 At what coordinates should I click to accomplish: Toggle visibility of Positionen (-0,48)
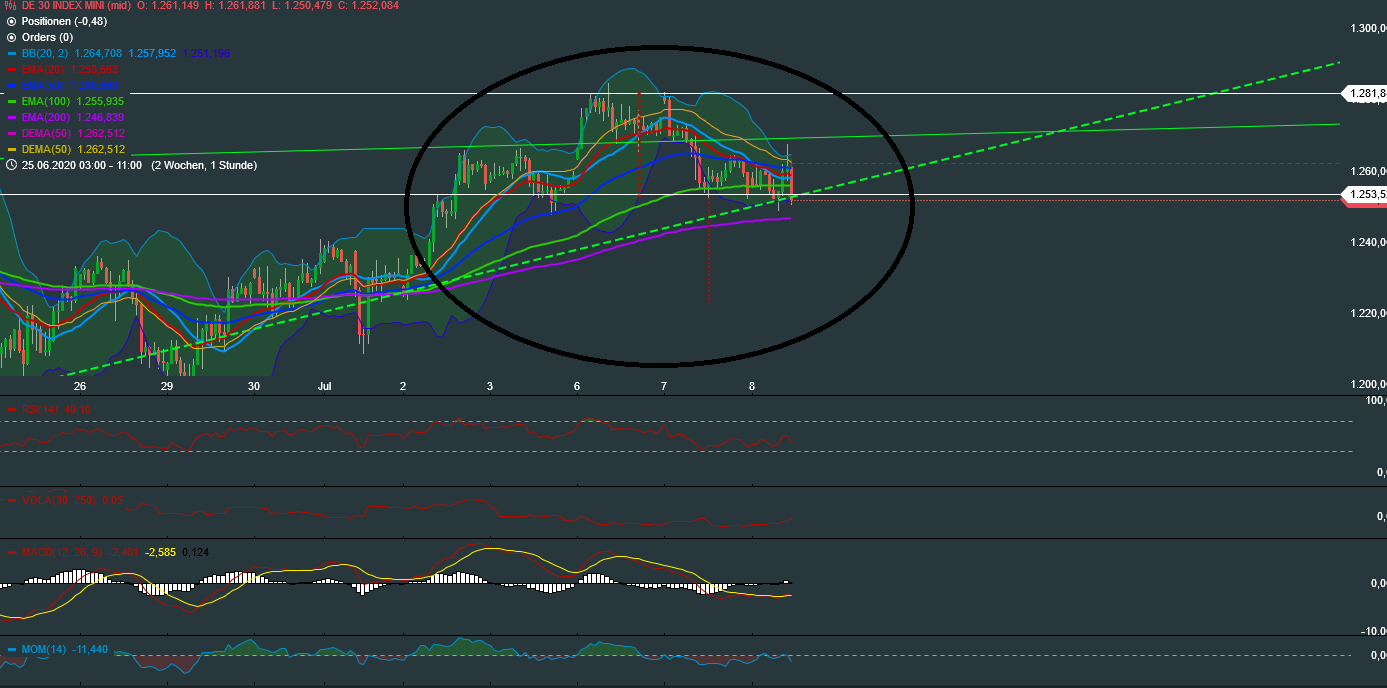click(x=10, y=22)
